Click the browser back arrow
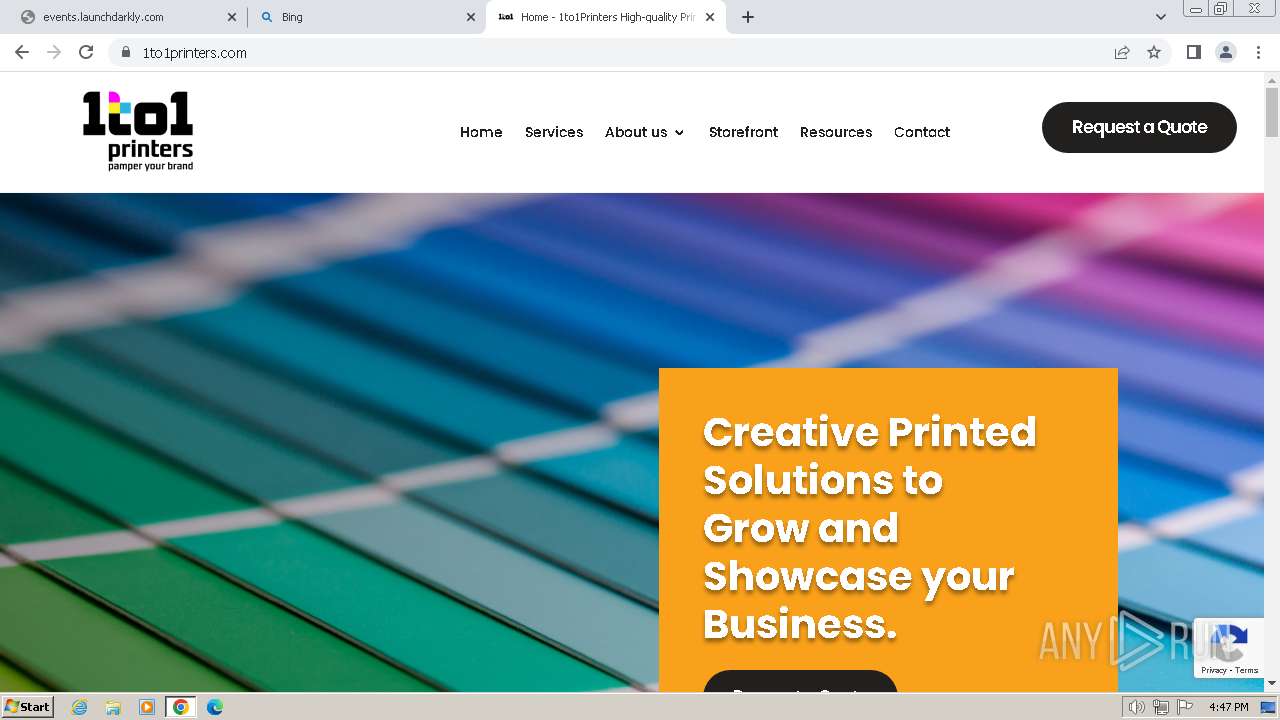Viewport: 1280px width, 720px height. 22,52
